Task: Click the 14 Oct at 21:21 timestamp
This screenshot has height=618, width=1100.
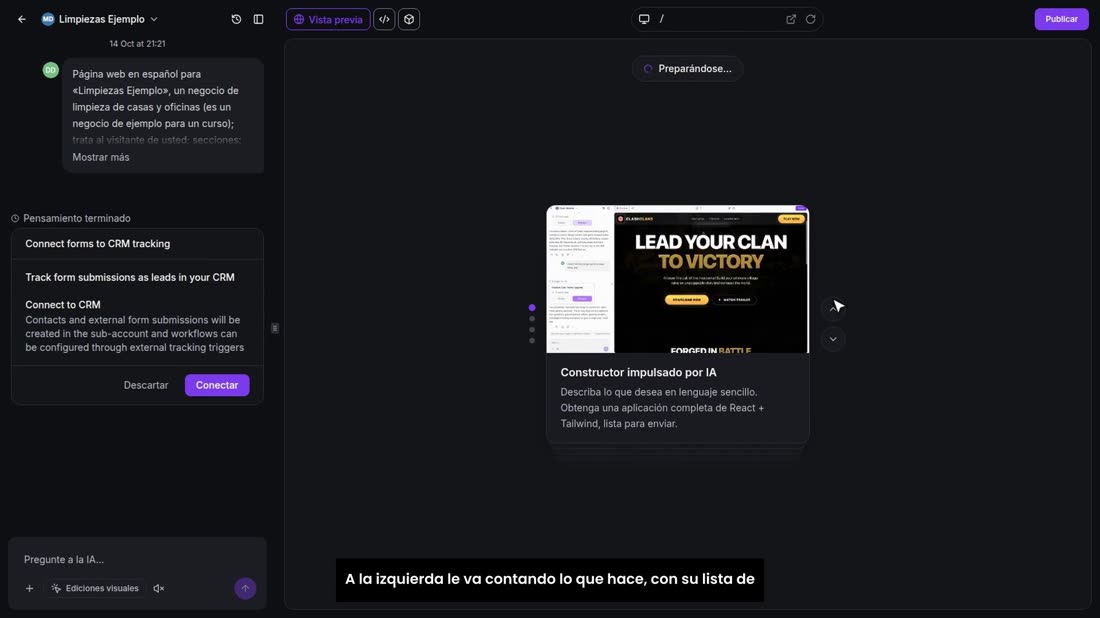Action: tap(138, 43)
